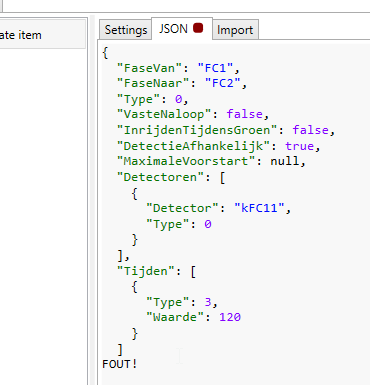The width and height of the screenshot is (370, 385).
Task: Click the opening brace on first line
Action: (105, 53)
